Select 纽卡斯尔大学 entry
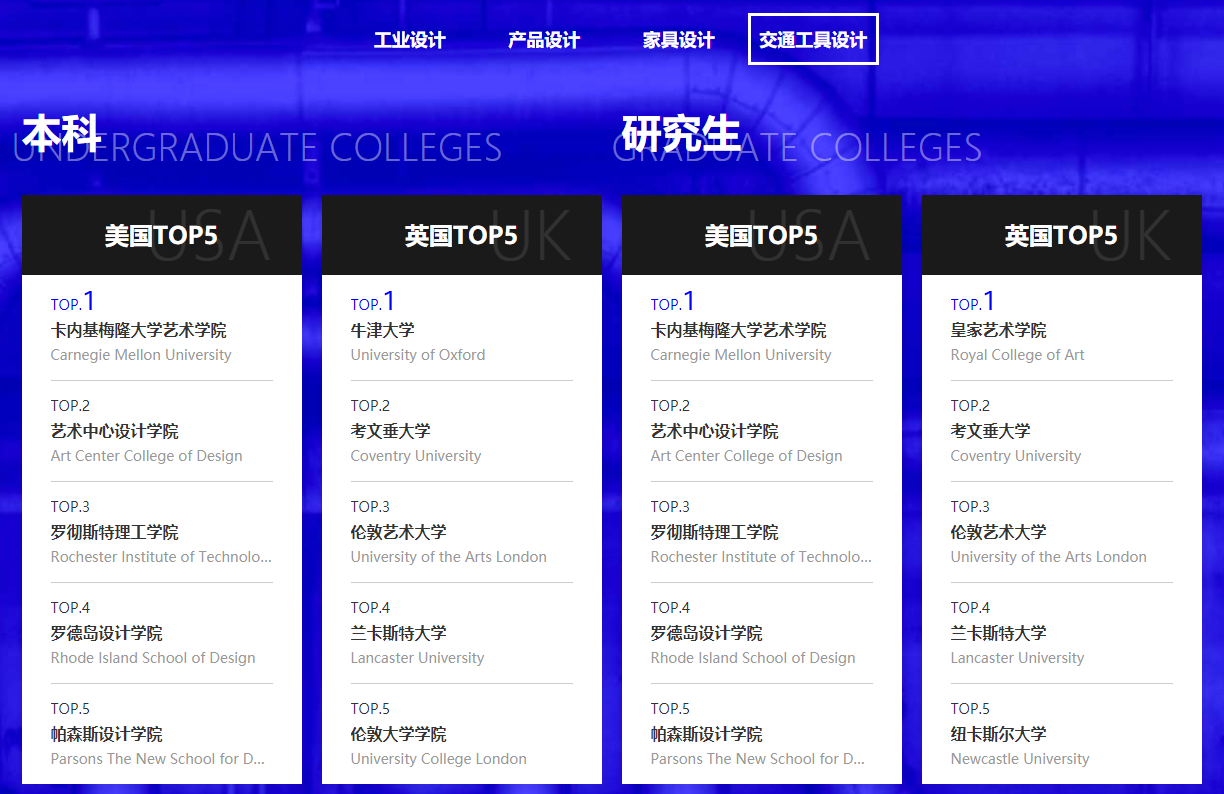Viewport: 1224px width, 794px height. tap(999, 734)
